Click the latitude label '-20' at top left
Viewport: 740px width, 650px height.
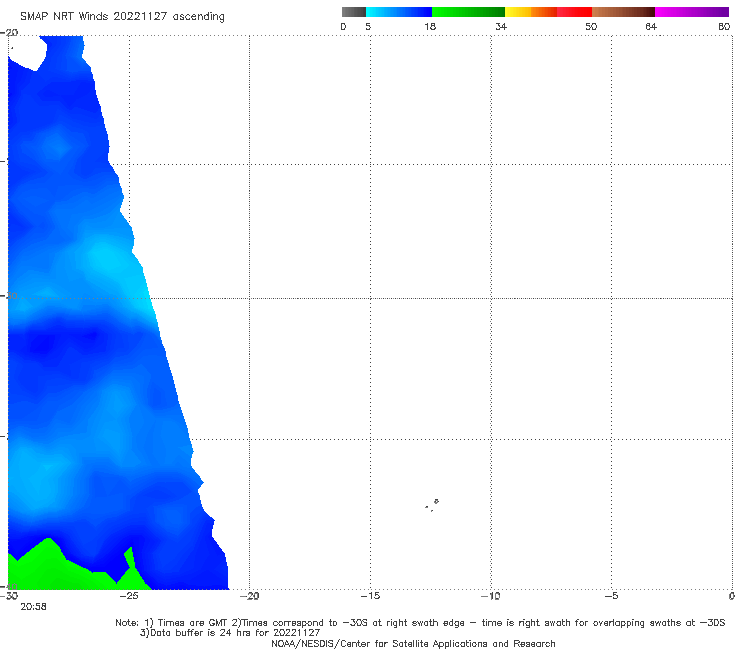coord(9,33)
